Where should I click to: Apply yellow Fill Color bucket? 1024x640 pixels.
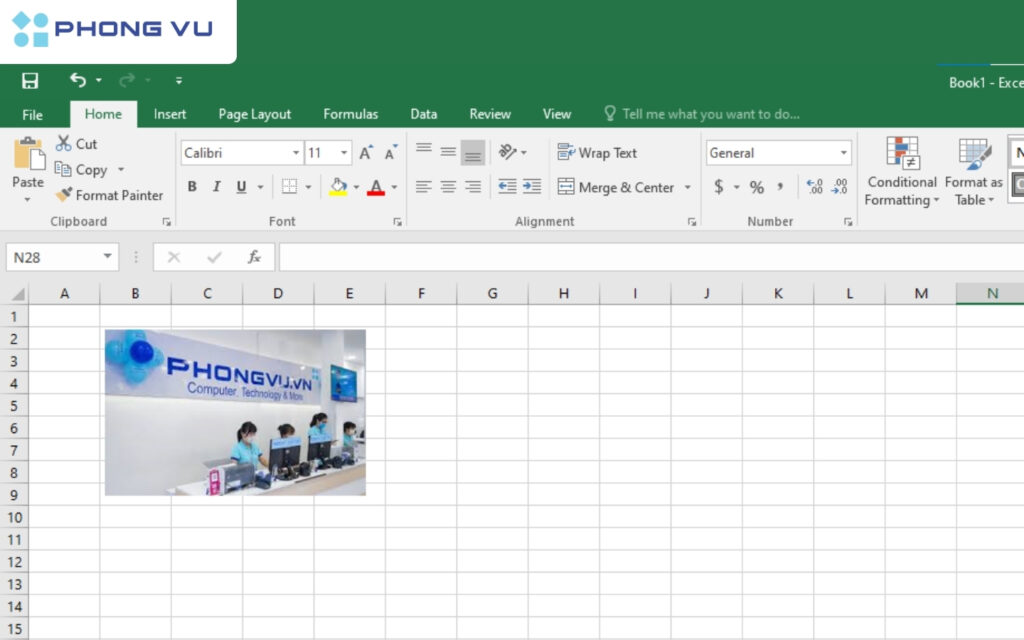click(338, 187)
